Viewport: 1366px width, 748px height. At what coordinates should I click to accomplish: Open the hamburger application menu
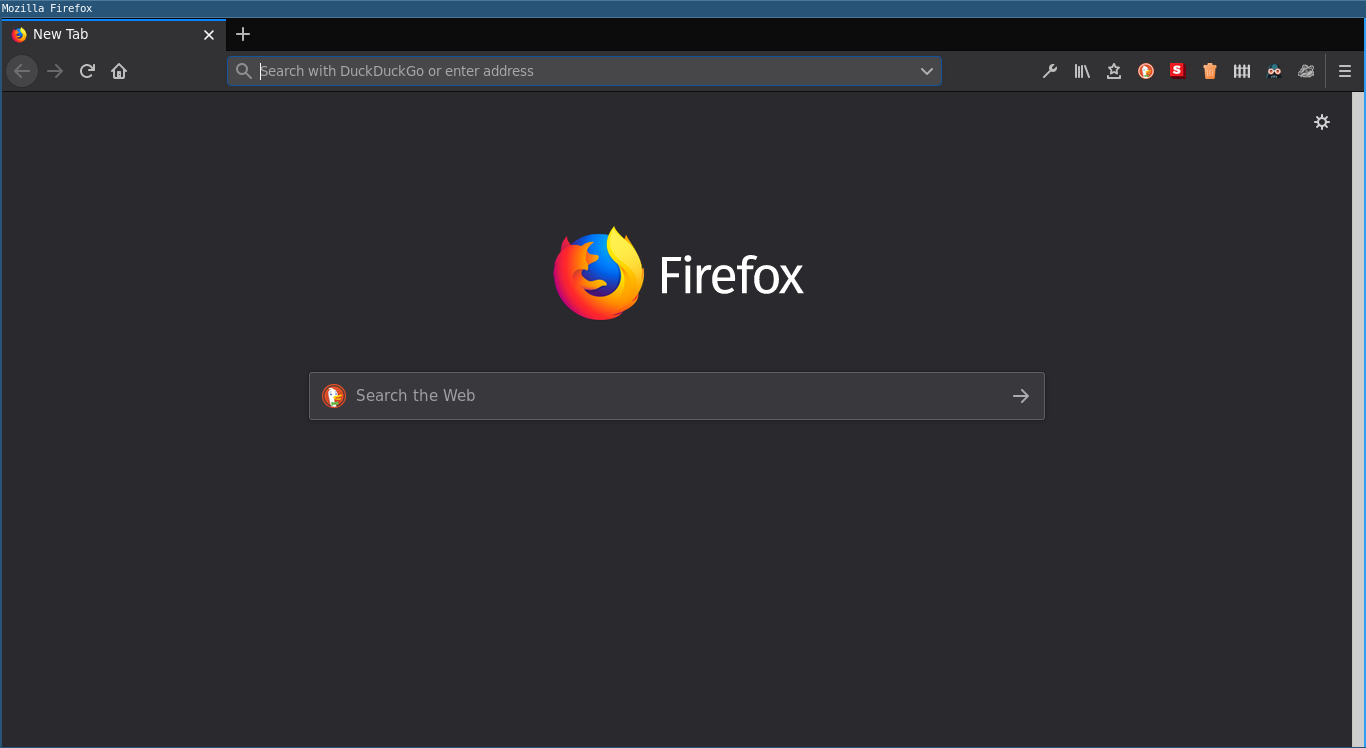click(x=1345, y=71)
